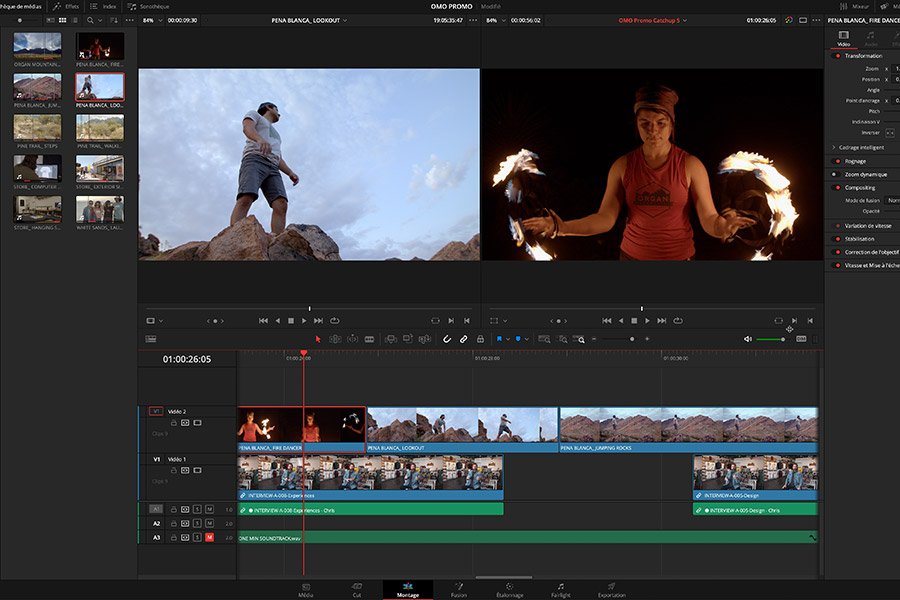The width and height of the screenshot is (900, 600).
Task: Select the WHITE SANDS thumbnail in media pool
Action: pos(100,210)
